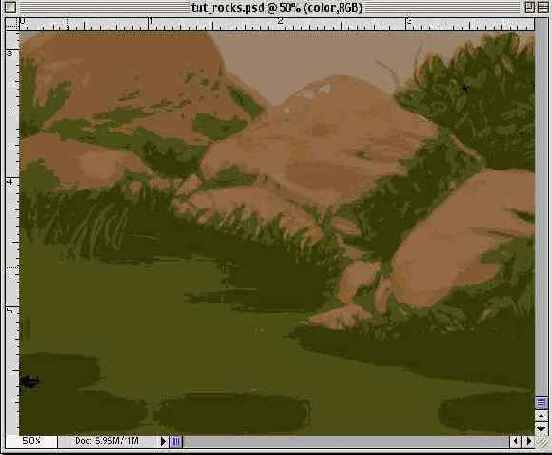The height and width of the screenshot is (455, 552).
Task: Collapse the window with the windowshade box
Action: [x=543, y=7]
